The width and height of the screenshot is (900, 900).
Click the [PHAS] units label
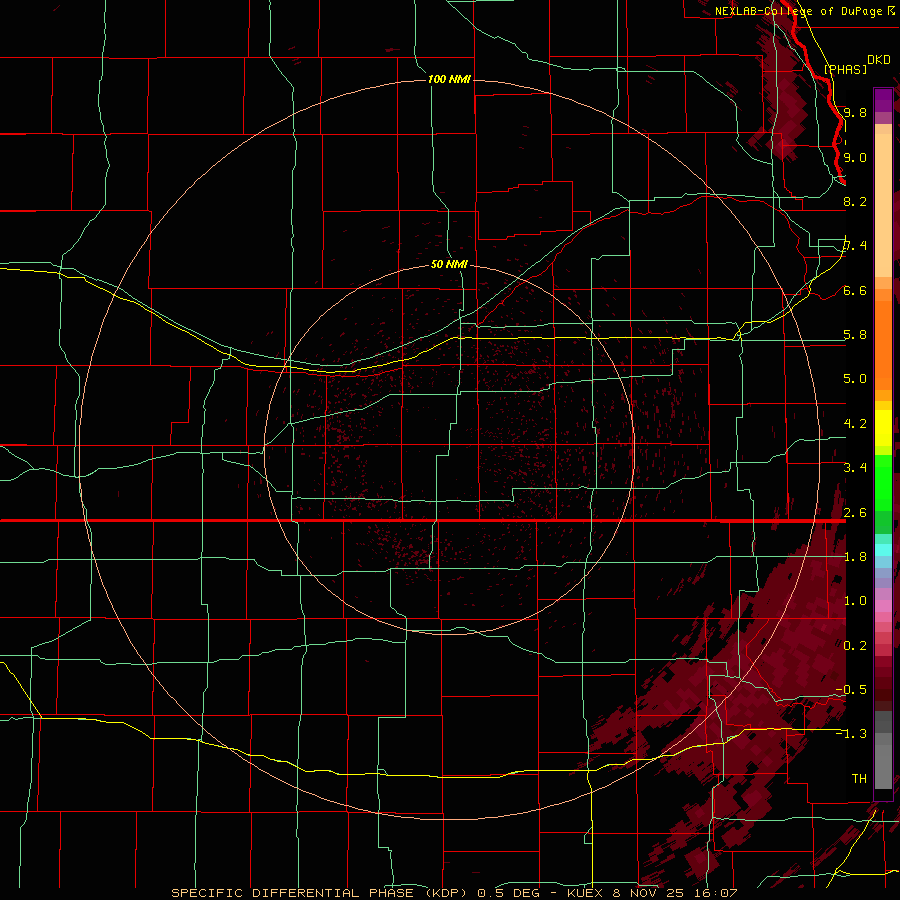[845, 69]
